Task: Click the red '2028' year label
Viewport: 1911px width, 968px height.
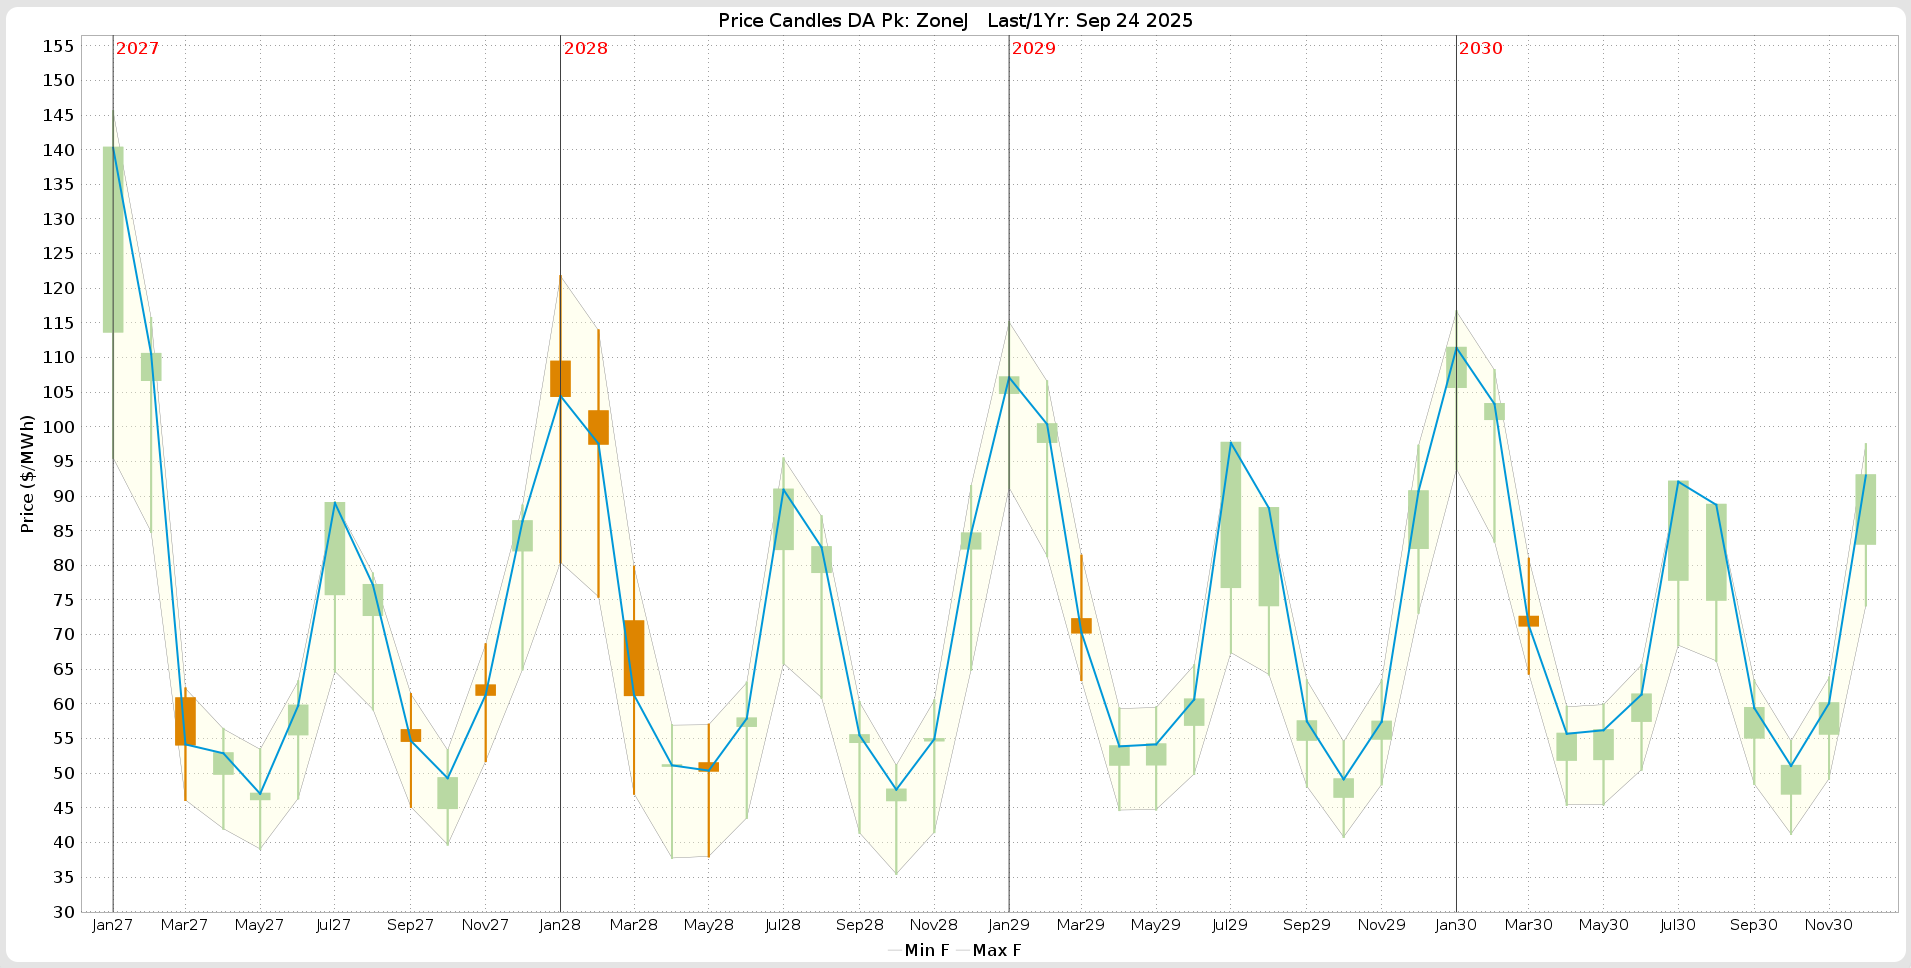Action: pyautogui.click(x=585, y=48)
